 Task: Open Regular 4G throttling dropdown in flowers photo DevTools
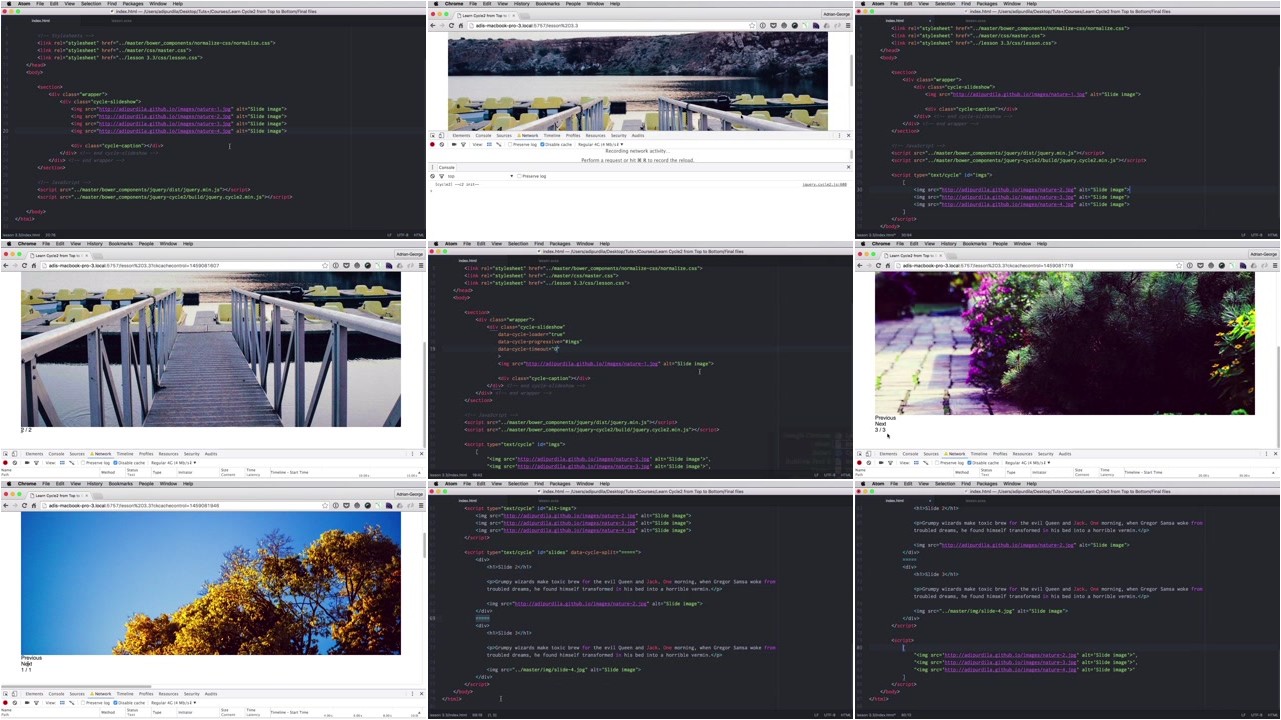[x=1027, y=463]
